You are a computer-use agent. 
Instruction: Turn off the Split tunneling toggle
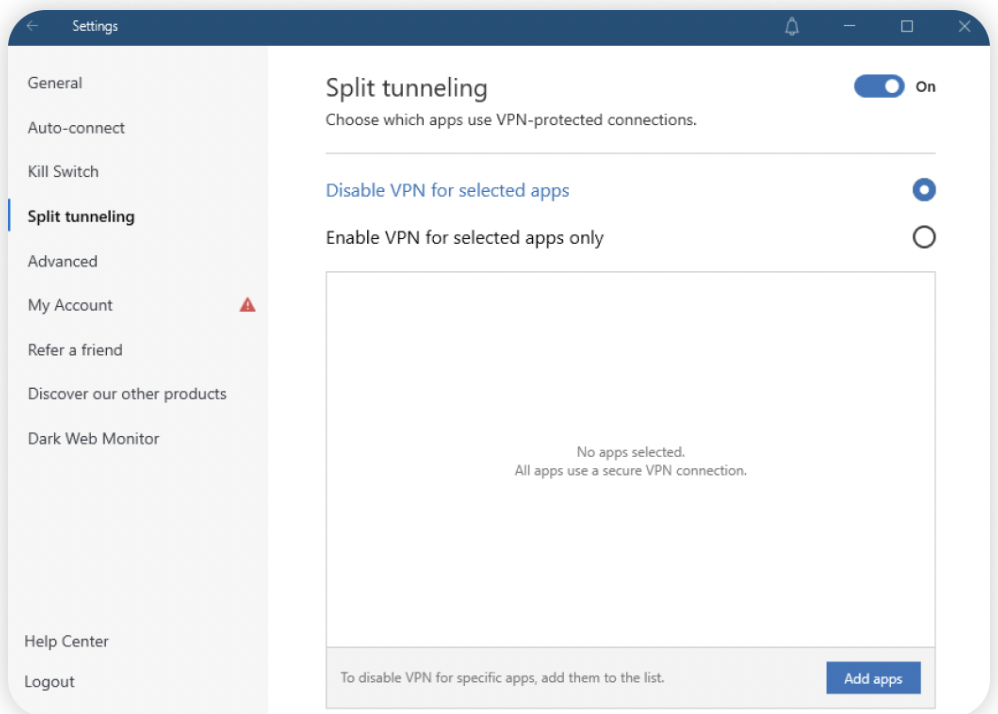(x=879, y=87)
